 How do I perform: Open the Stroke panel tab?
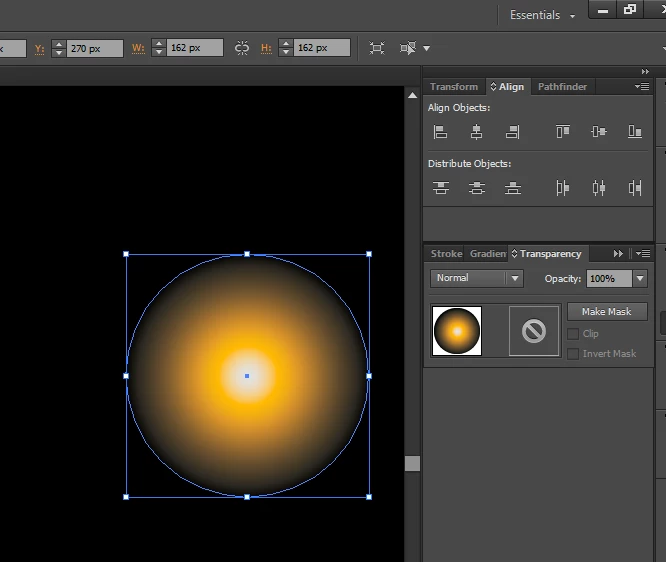coord(446,254)
